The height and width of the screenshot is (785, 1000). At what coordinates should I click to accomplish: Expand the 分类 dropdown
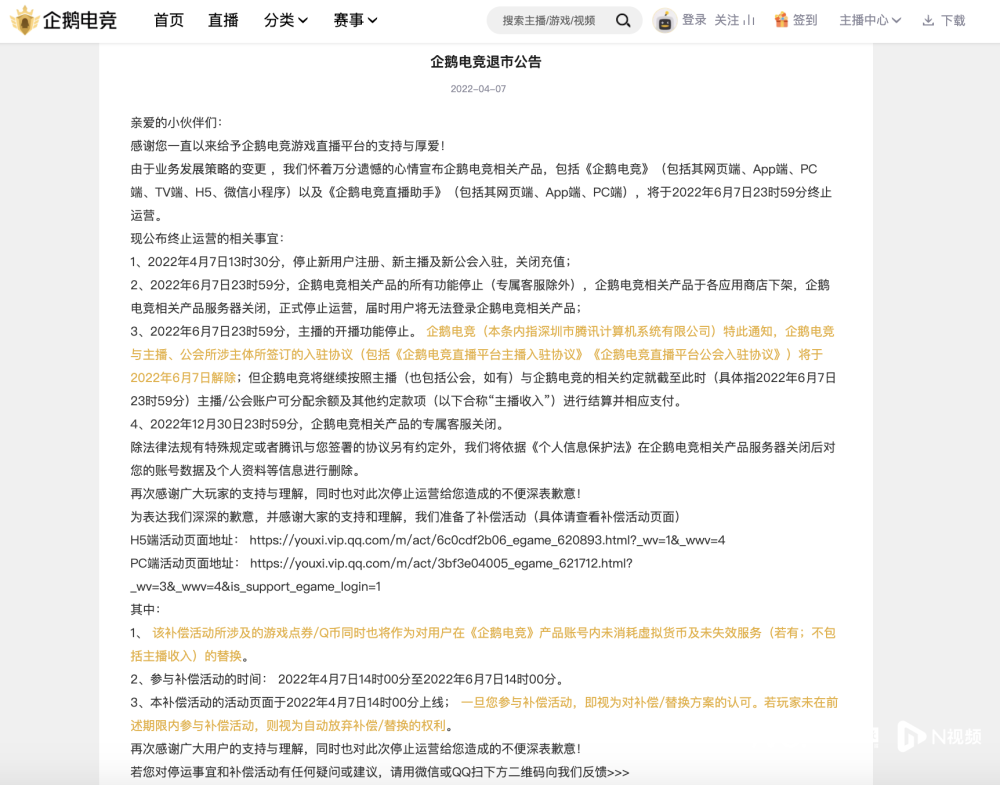pos(286,20)
